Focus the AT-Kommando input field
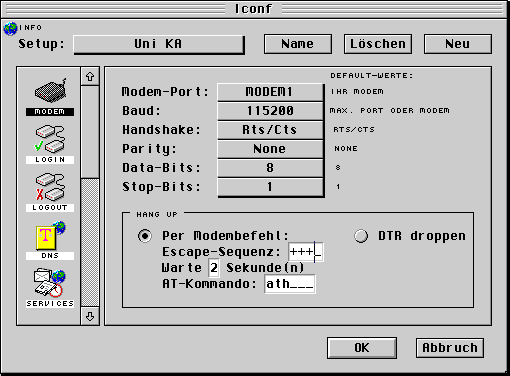The height and width of the screenshot is (376, 510). [x=290, y=284]
